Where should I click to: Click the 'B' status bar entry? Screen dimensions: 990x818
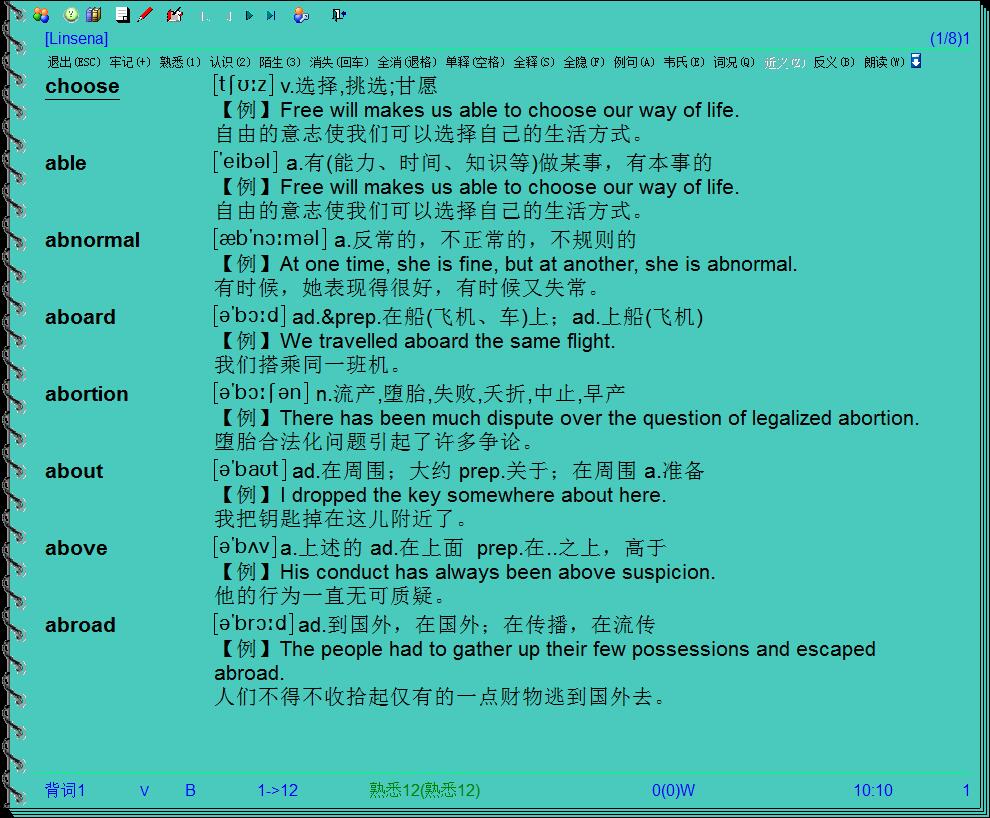point(190,790)
